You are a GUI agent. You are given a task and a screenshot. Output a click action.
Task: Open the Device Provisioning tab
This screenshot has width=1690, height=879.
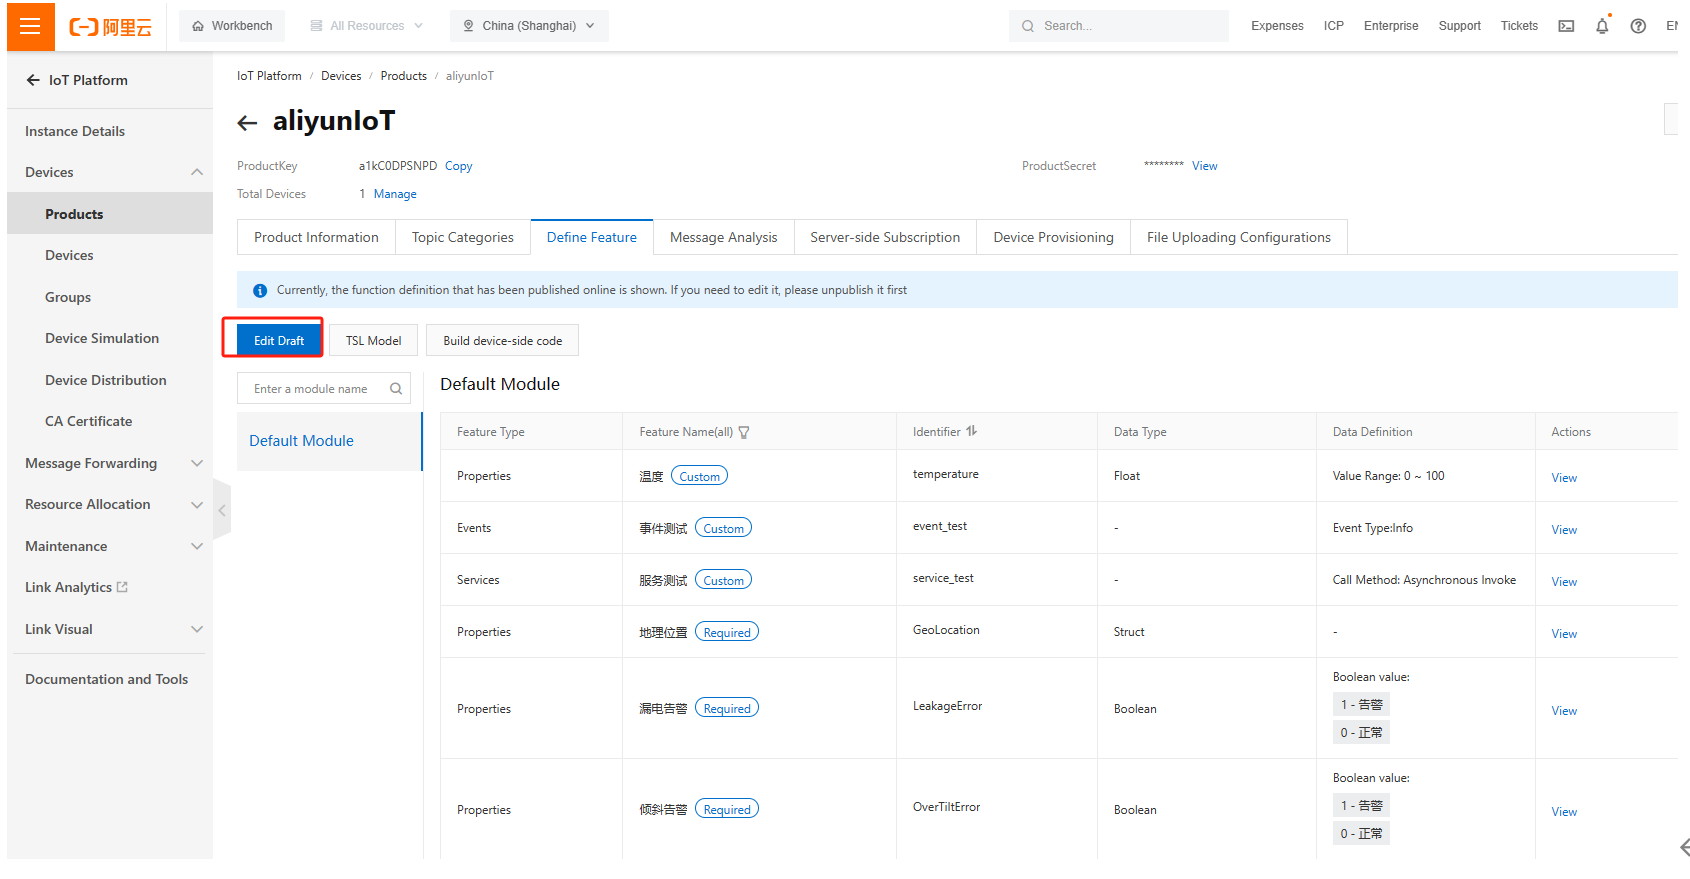click(x=1053, y=238)
